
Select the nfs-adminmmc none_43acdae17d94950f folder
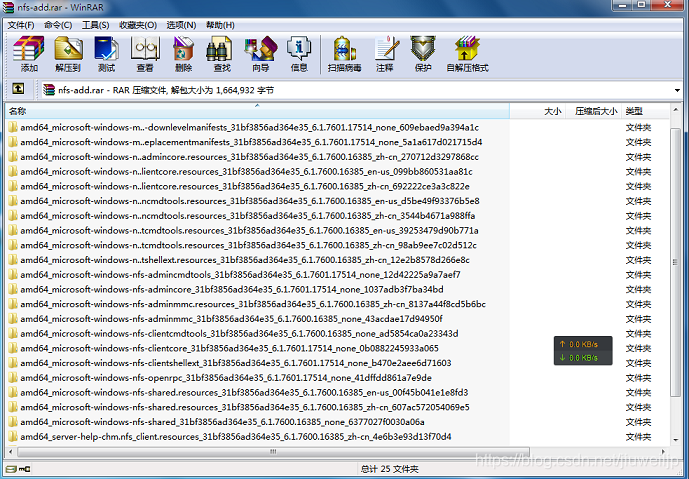(231, 319)
